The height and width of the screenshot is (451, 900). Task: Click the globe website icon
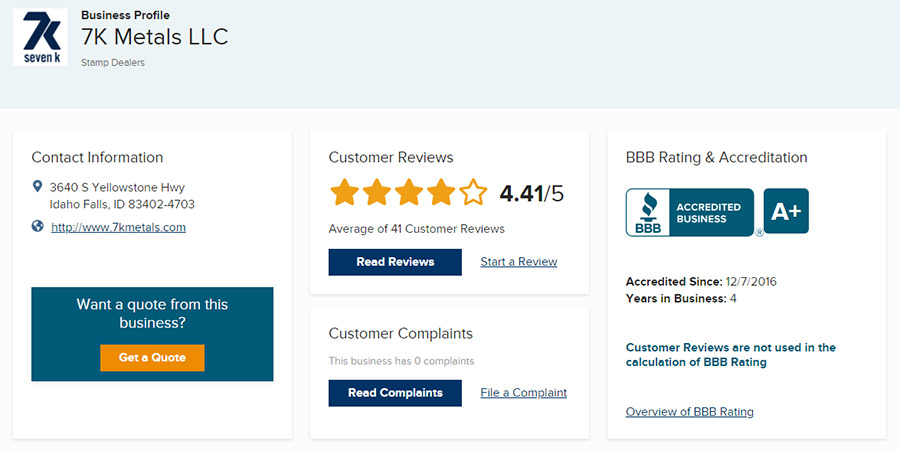[37, 226]
